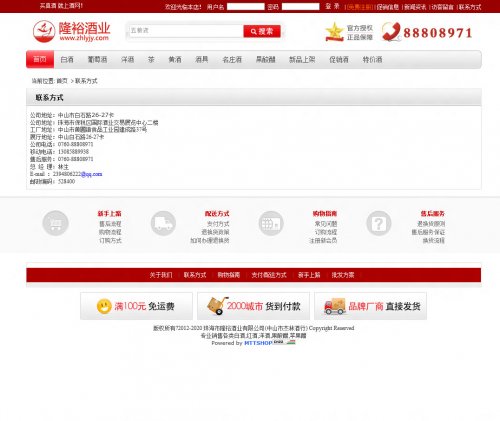Click the gray payment card icon

pyautogui.click(x=271, y=223)
